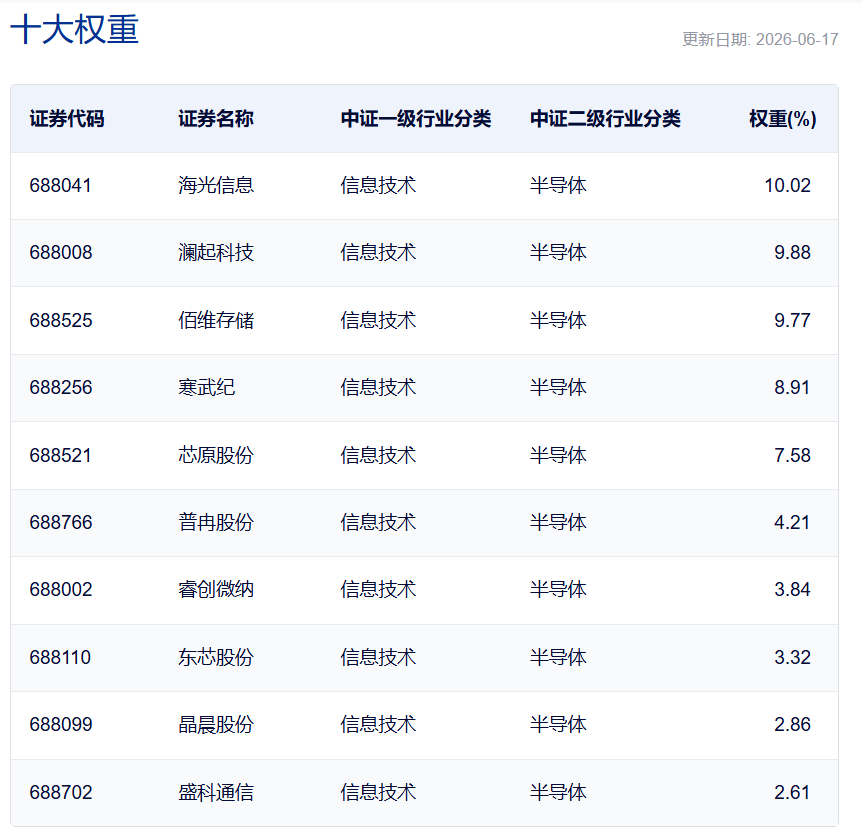
Task: Click the name 晶晨股份
Action: (216, 725)
